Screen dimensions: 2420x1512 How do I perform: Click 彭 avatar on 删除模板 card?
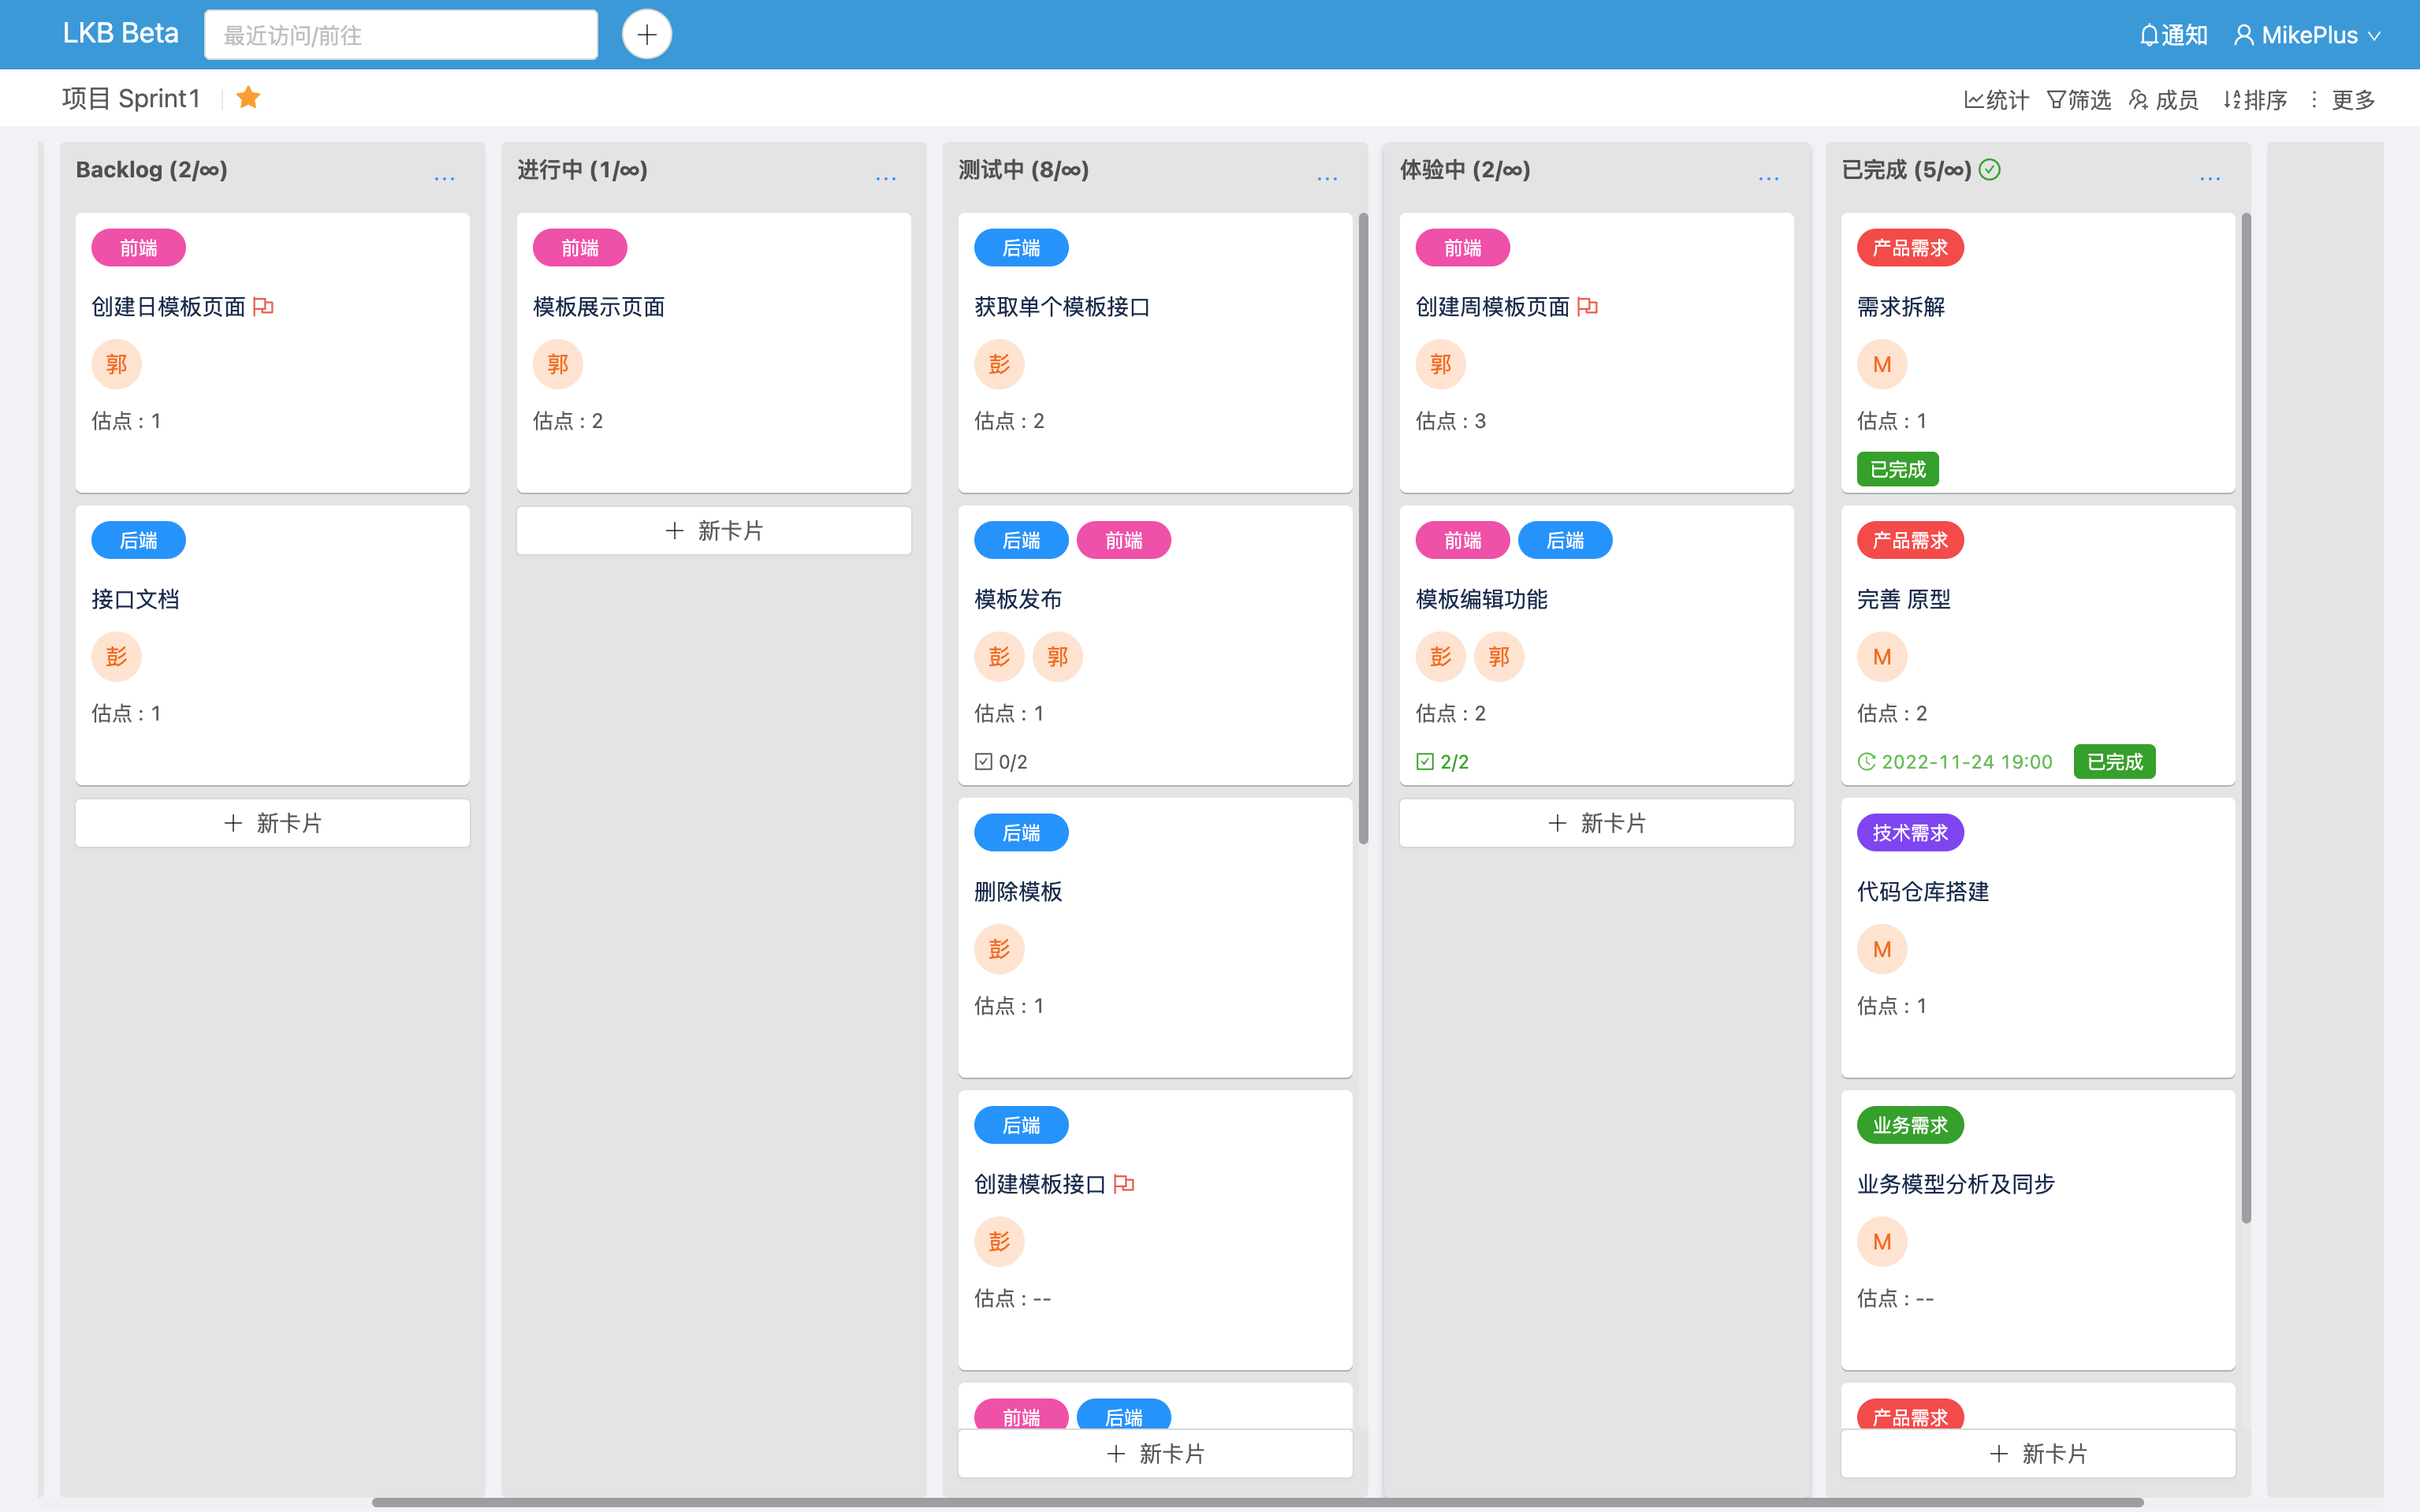[999, 949]
